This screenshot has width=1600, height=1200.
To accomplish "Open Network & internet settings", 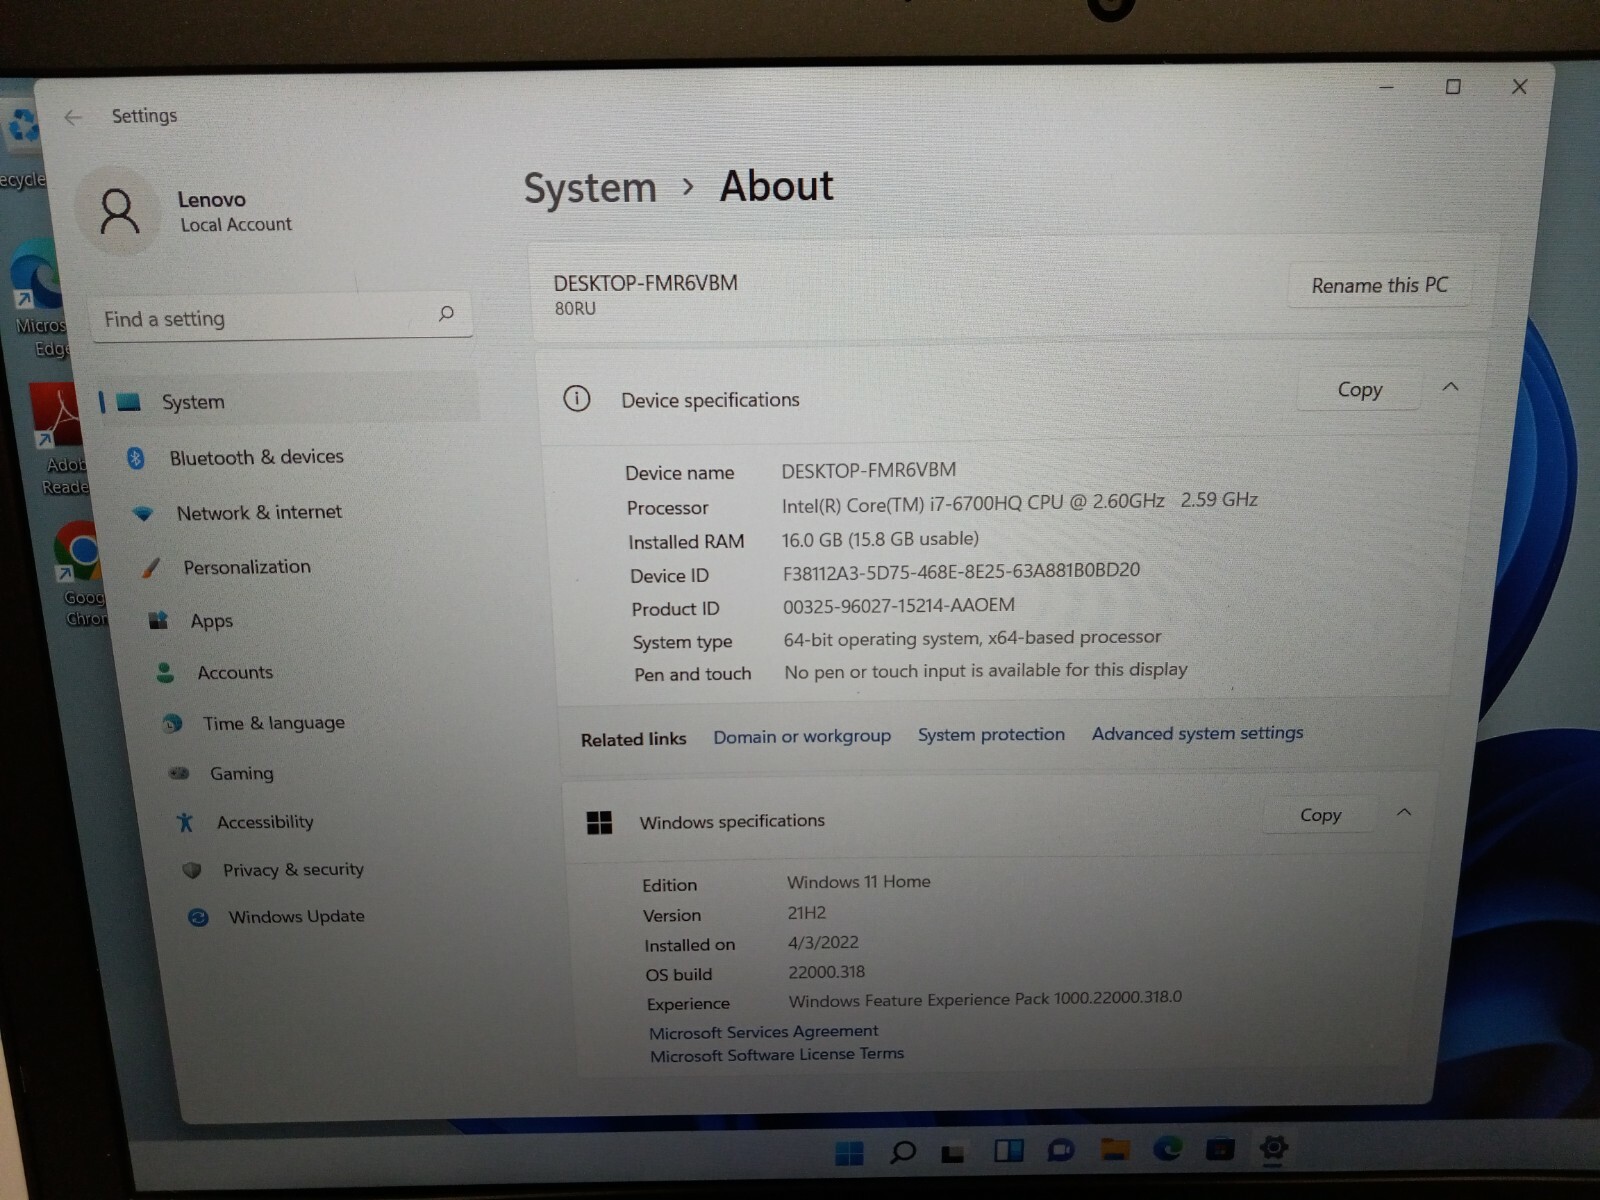I will 259,513.
